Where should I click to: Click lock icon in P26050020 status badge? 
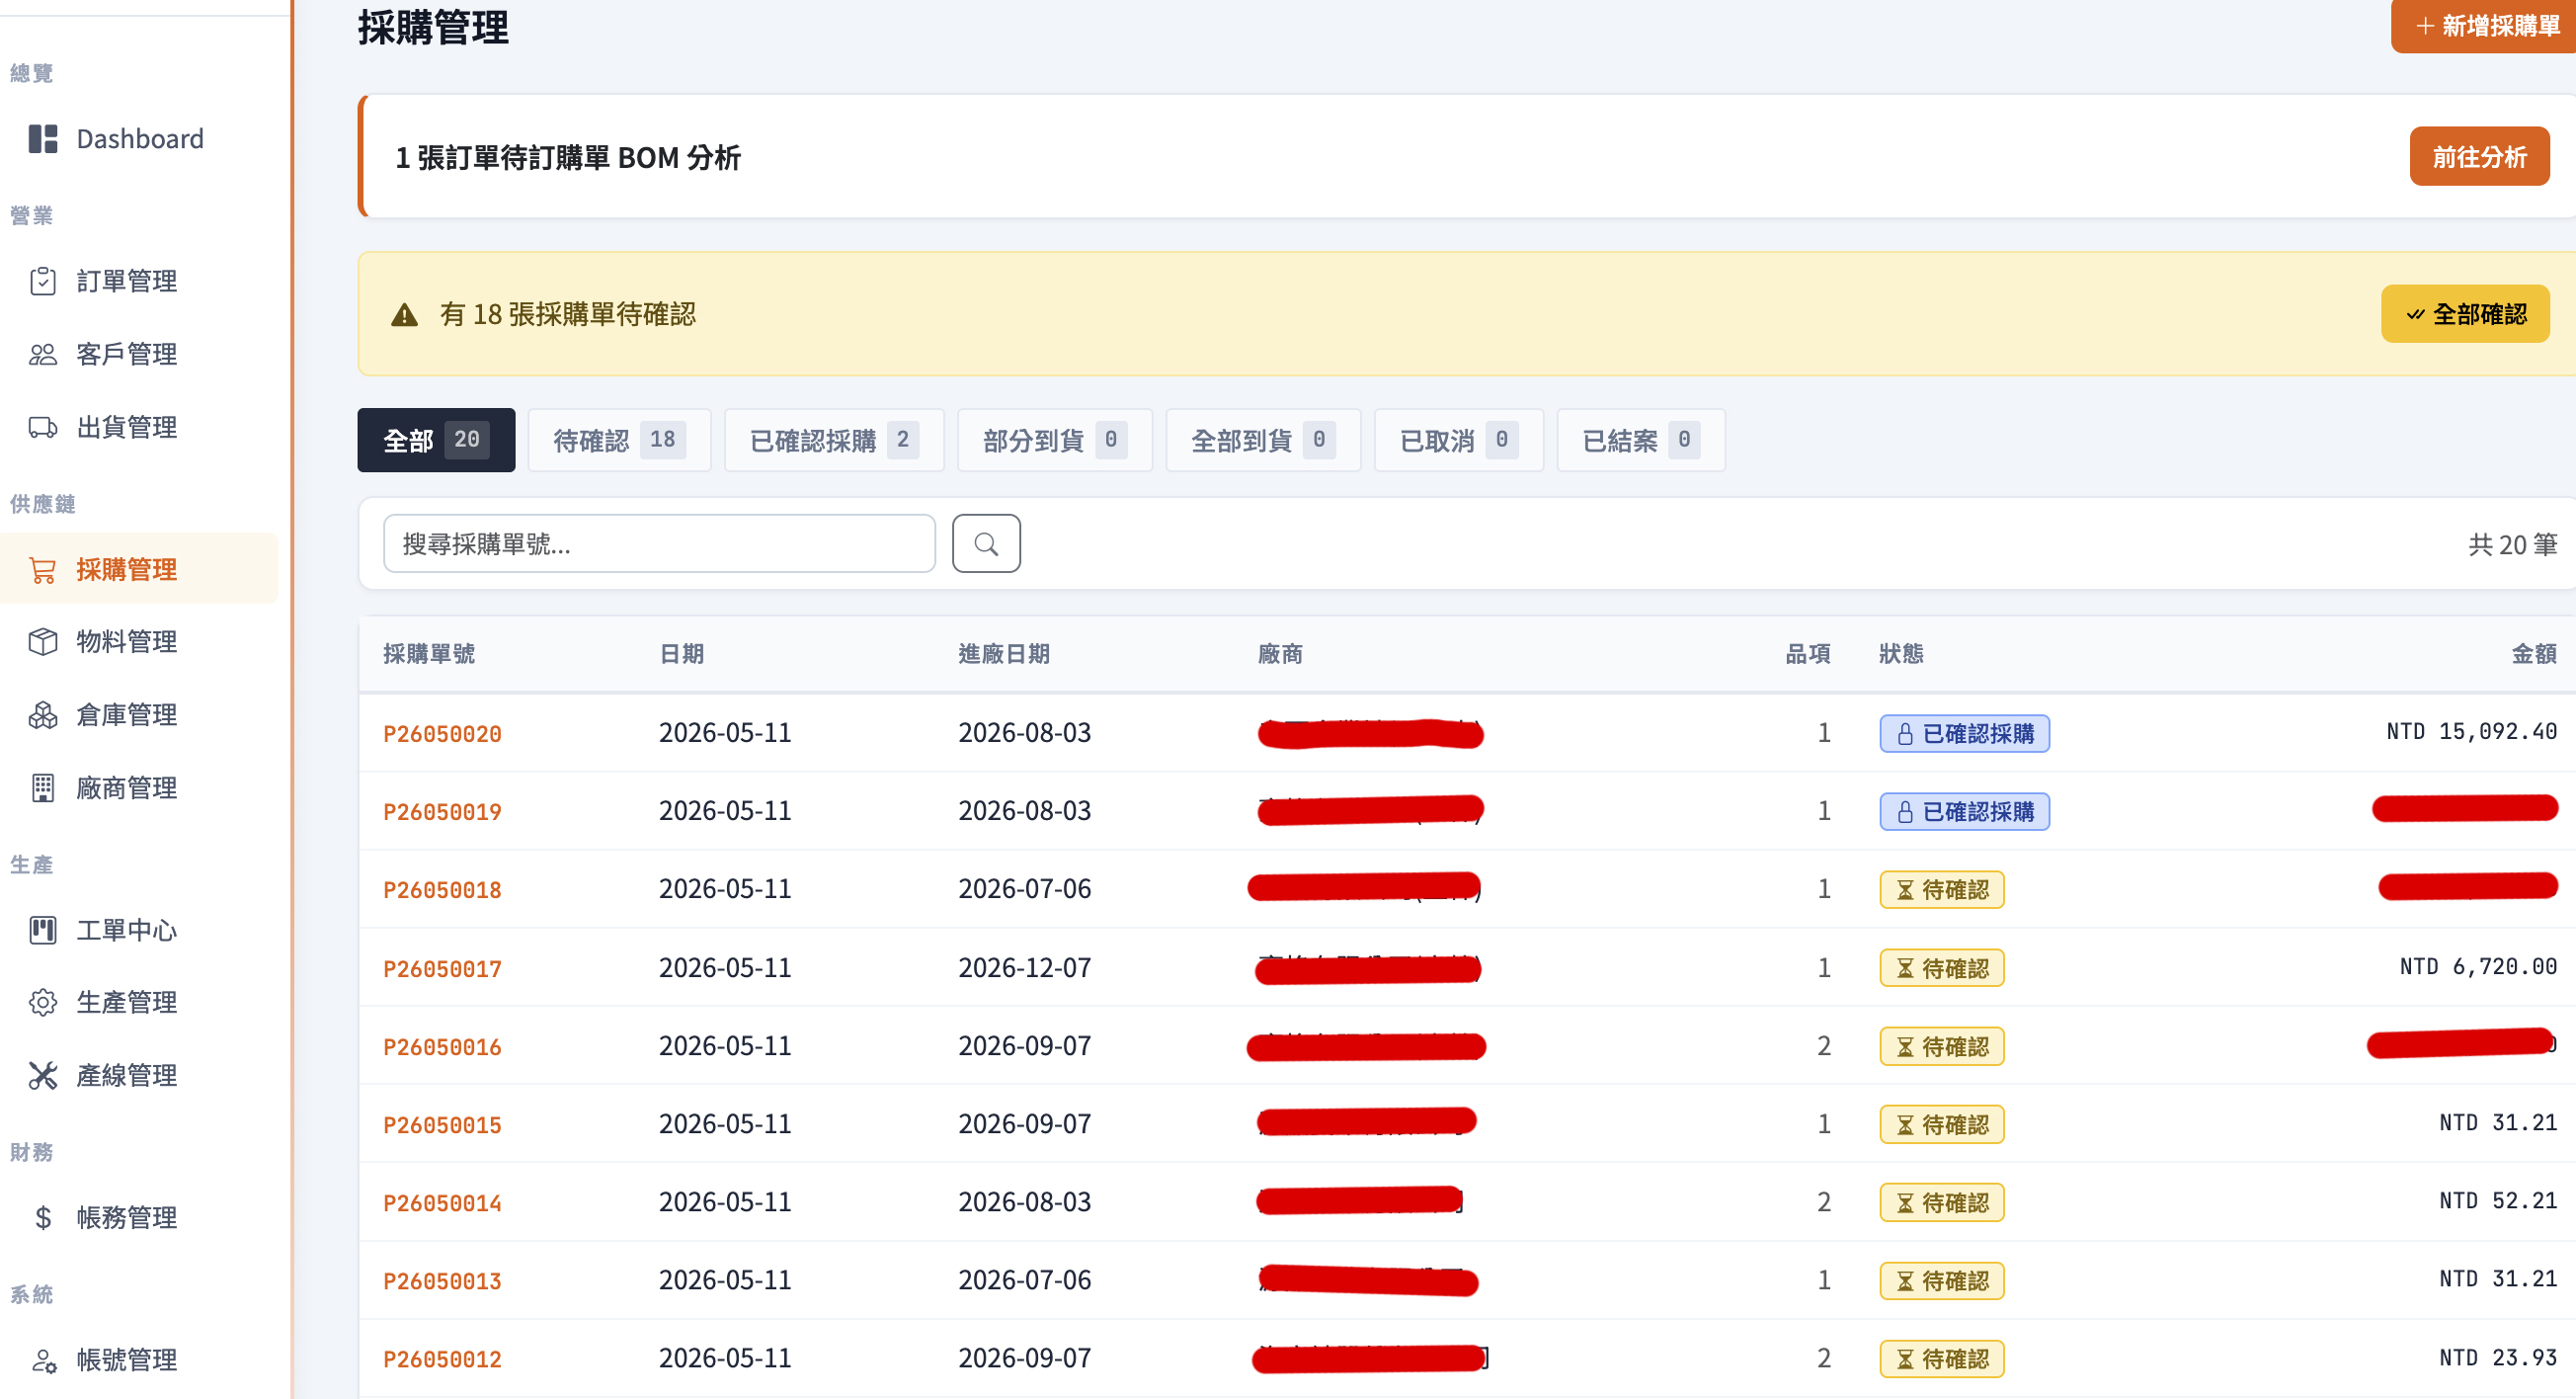[1905, 734]
